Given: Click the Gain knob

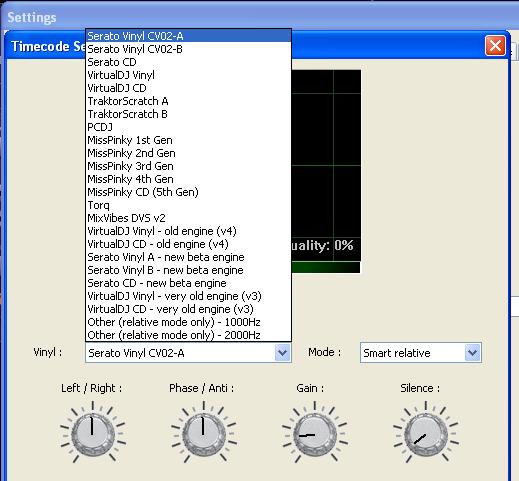Looking at the screenshot, I should click(x=315, y=433).
